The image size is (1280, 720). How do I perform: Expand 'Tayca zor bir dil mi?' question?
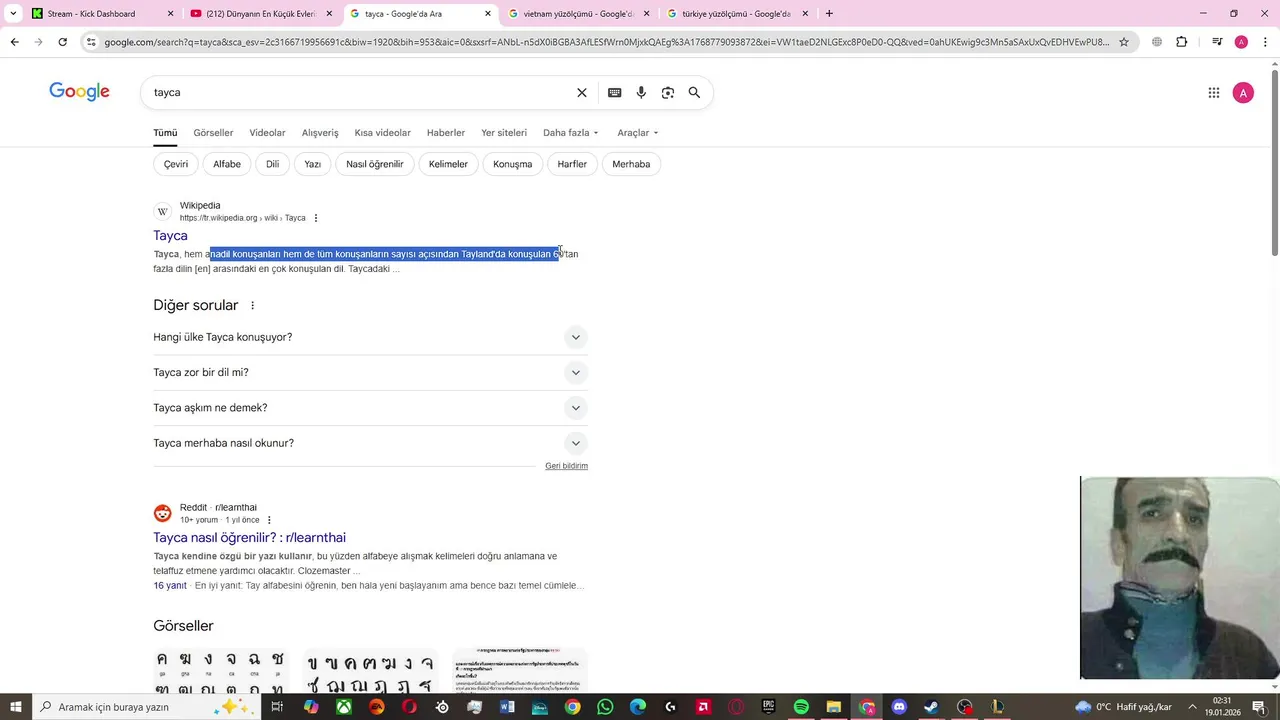coord(370,372)
